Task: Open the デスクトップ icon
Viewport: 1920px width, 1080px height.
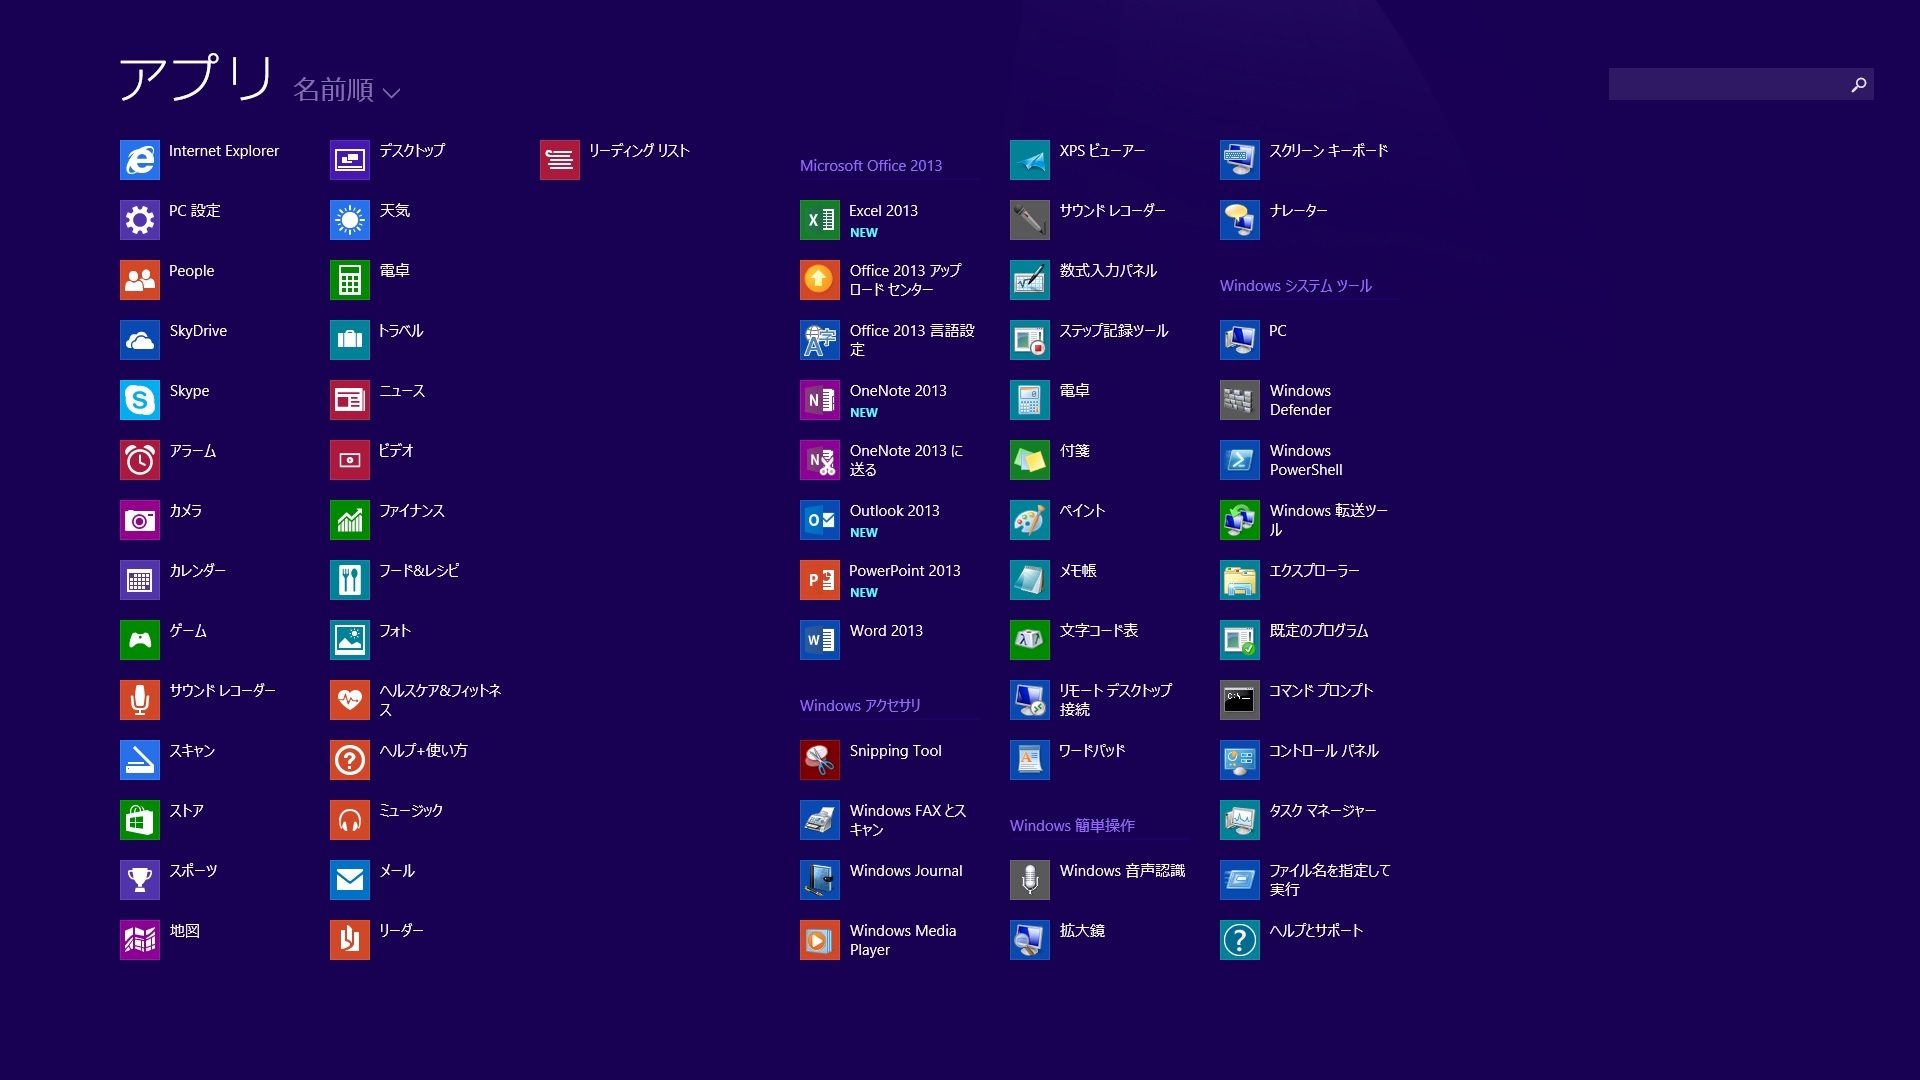Action: tap(350, 160)
